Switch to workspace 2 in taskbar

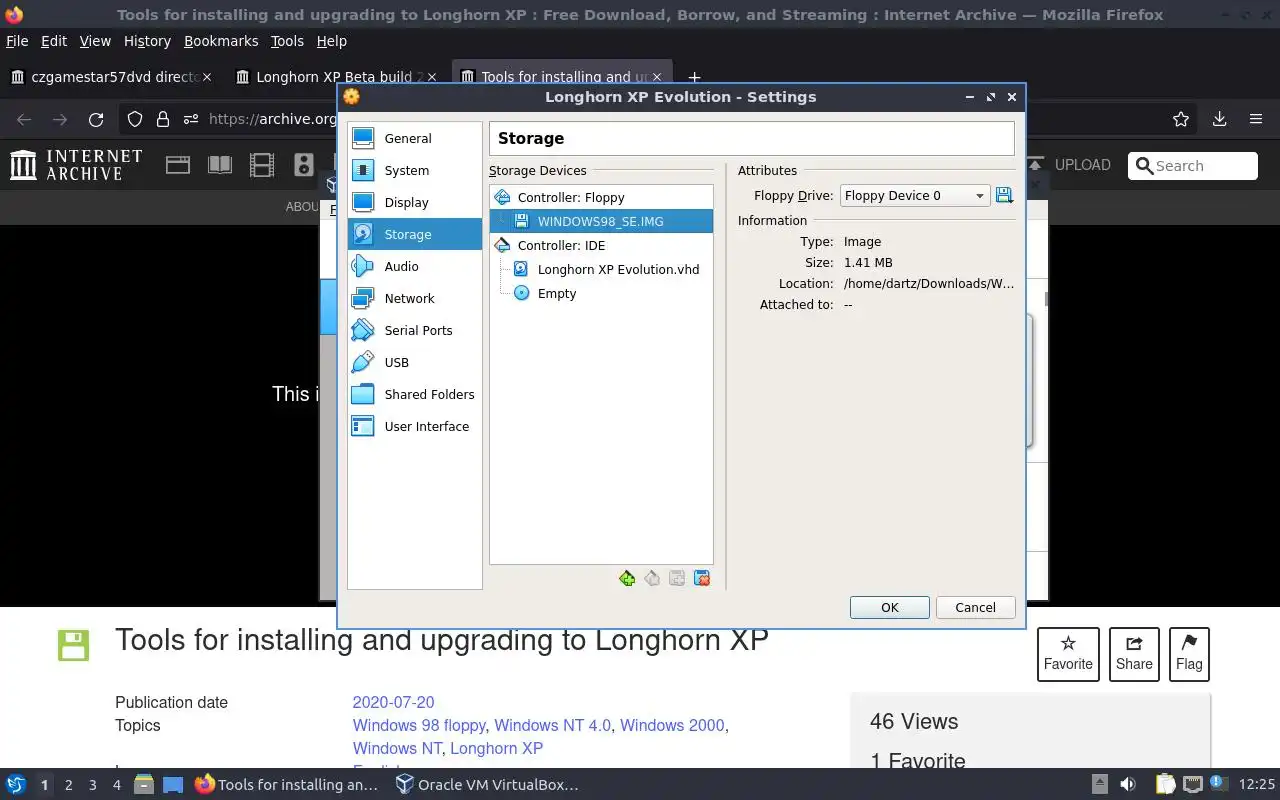point(68,785)
